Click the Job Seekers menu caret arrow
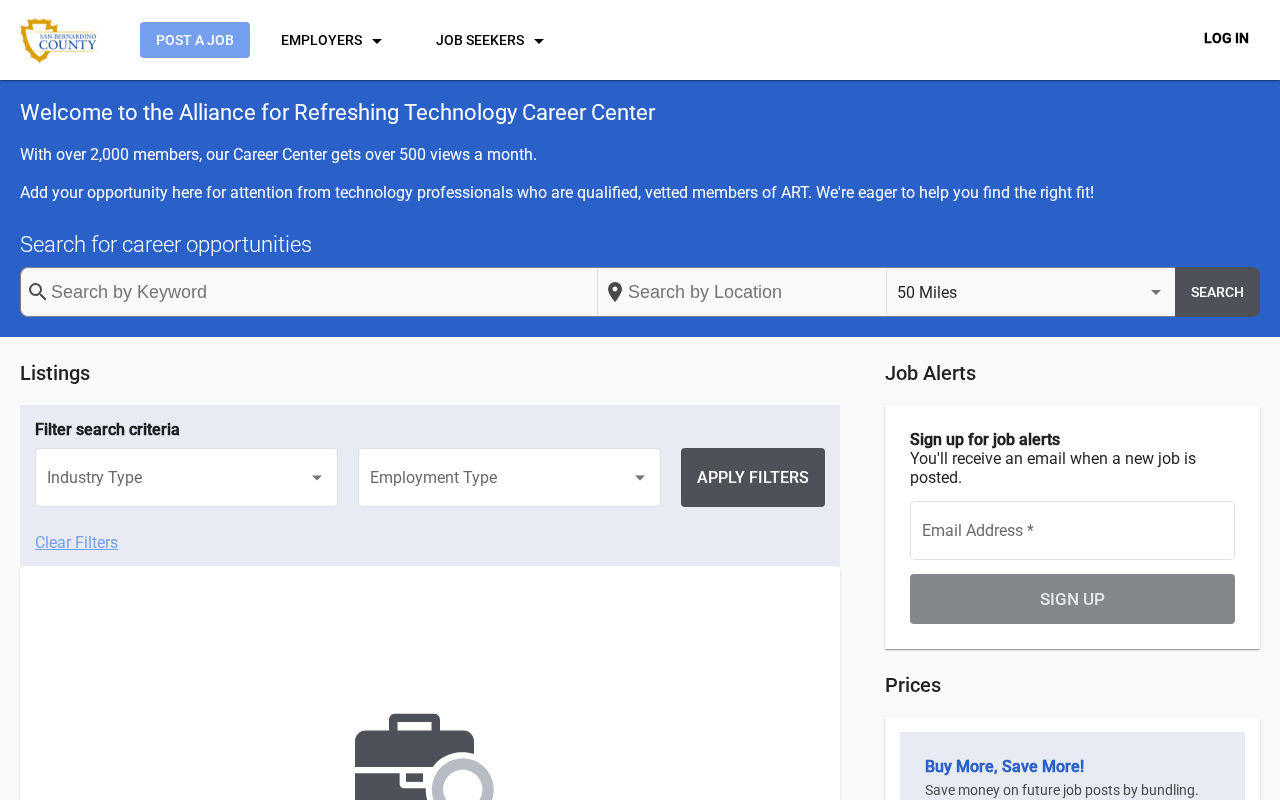The image size is (1280, 800). coord(539,41)
